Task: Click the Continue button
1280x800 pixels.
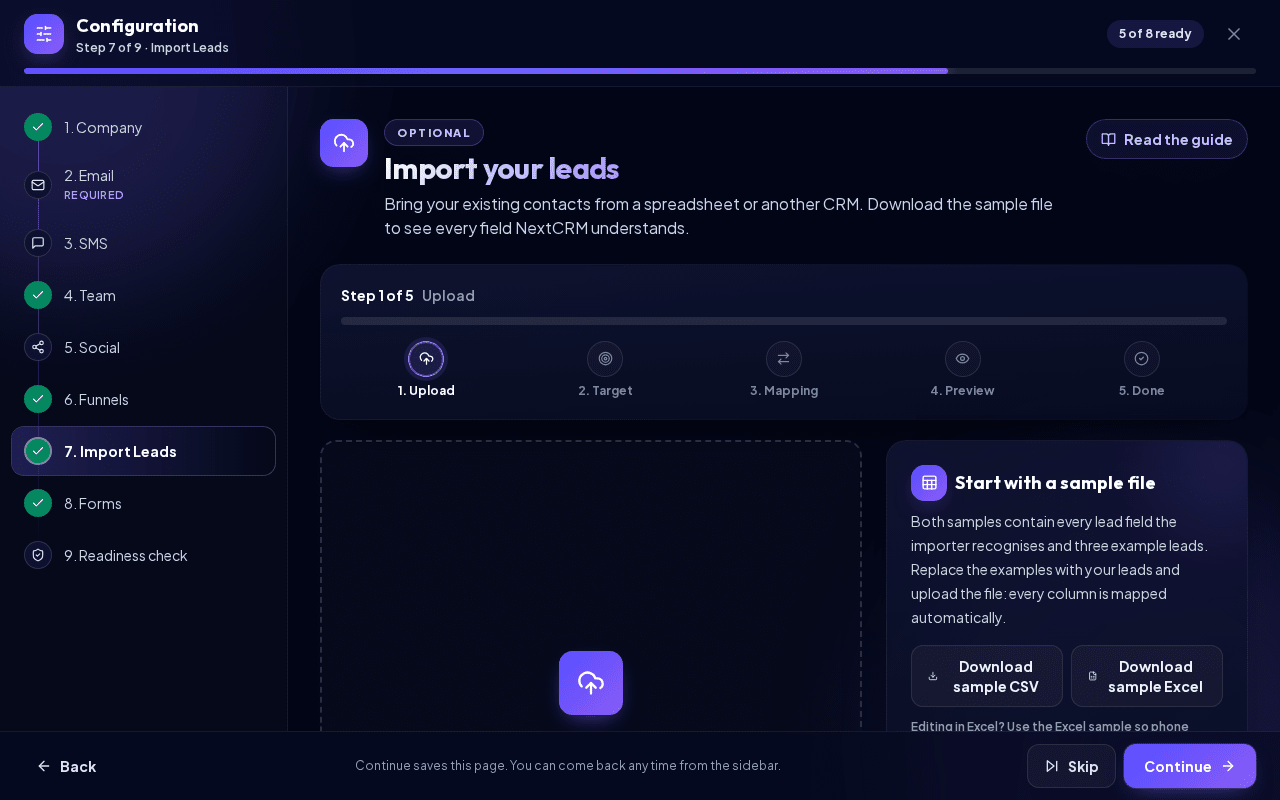Action: pyautogui.click(x=1189, y=766)
